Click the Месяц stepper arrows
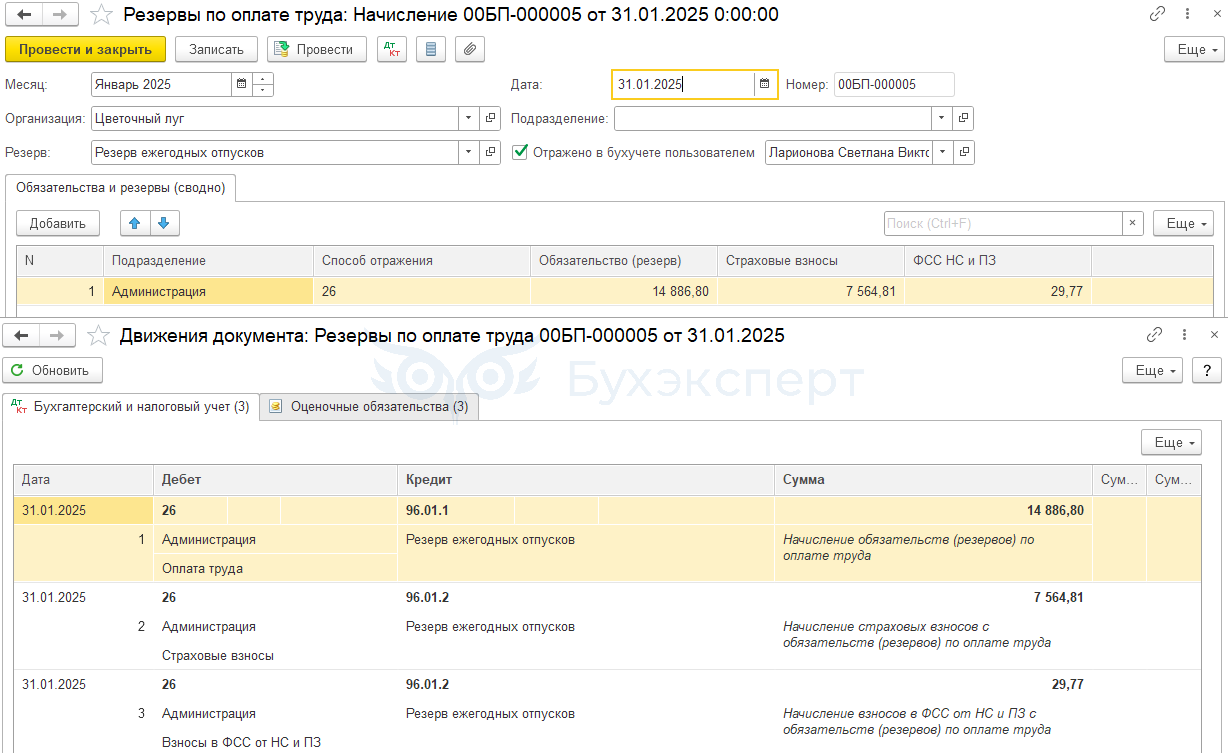Viewport: 1228px width, 753px height. point(263,85)
